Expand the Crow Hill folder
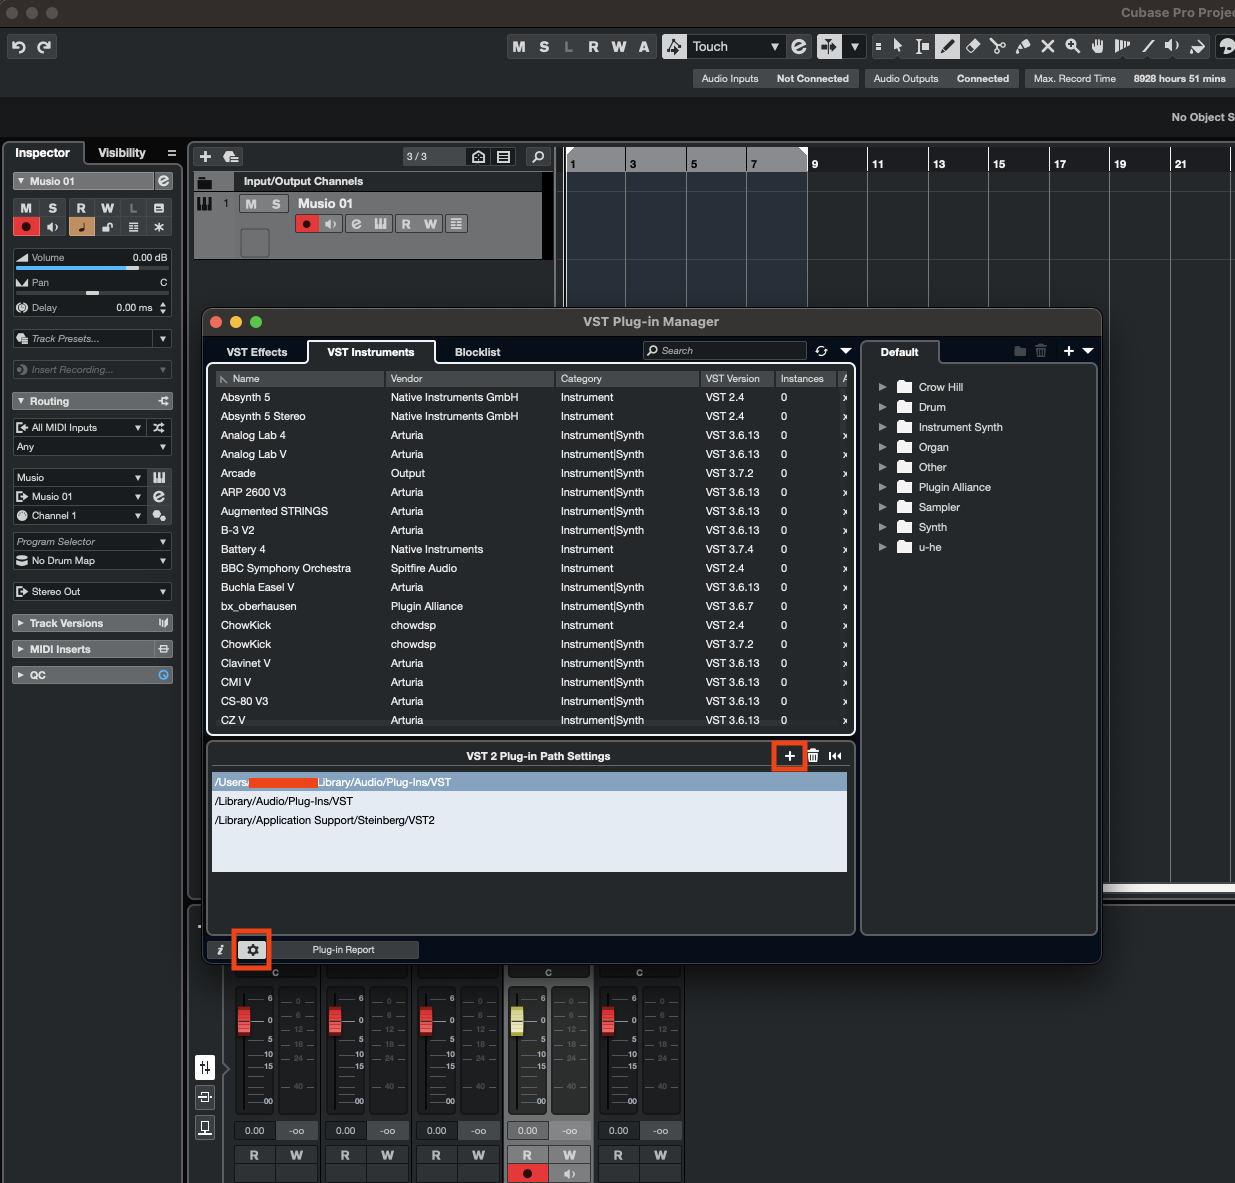Viewport: 1235px width, 1183px height. (x=882, y=387)
